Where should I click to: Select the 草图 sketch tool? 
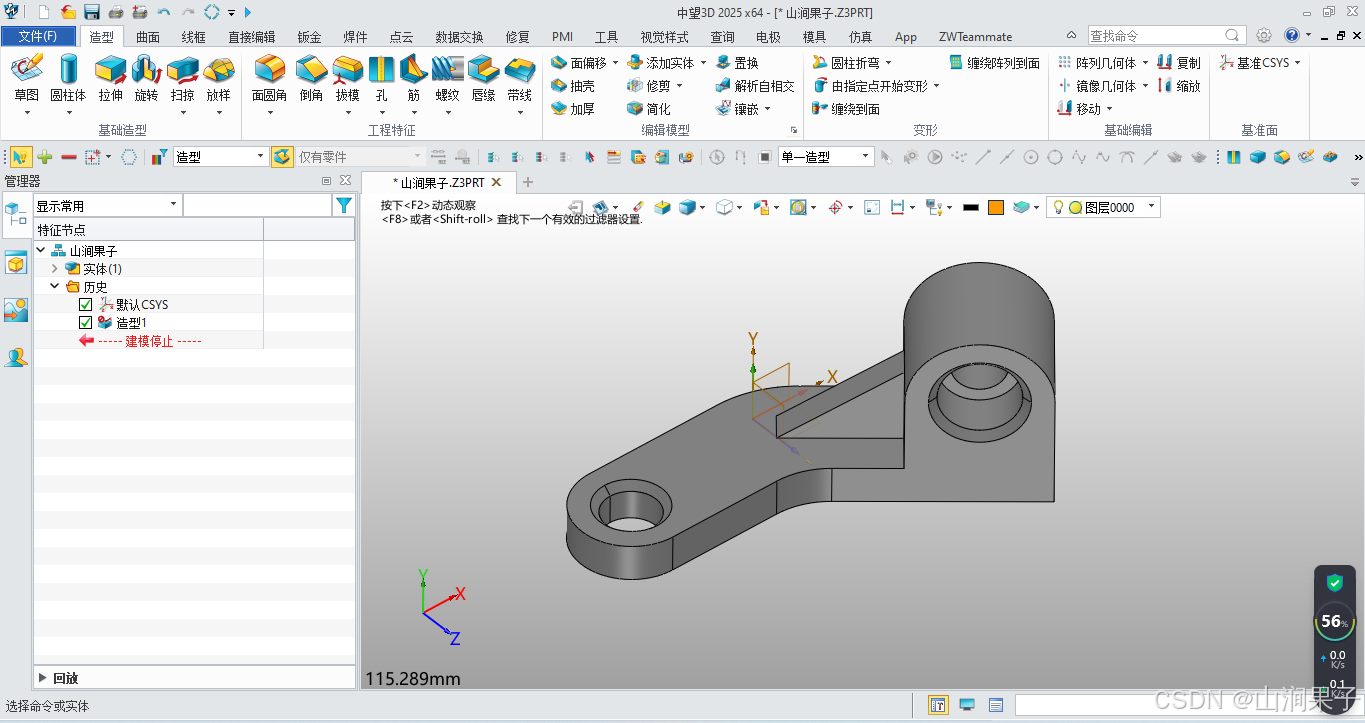pyautogui.click(x=27, y=78)
